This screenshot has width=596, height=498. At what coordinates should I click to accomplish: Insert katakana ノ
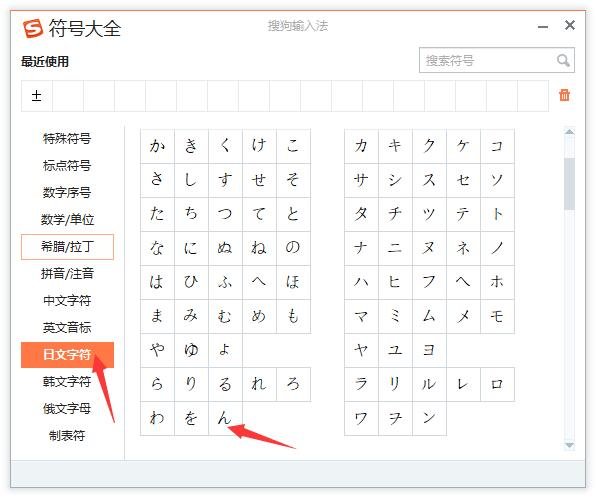[497, 248]
